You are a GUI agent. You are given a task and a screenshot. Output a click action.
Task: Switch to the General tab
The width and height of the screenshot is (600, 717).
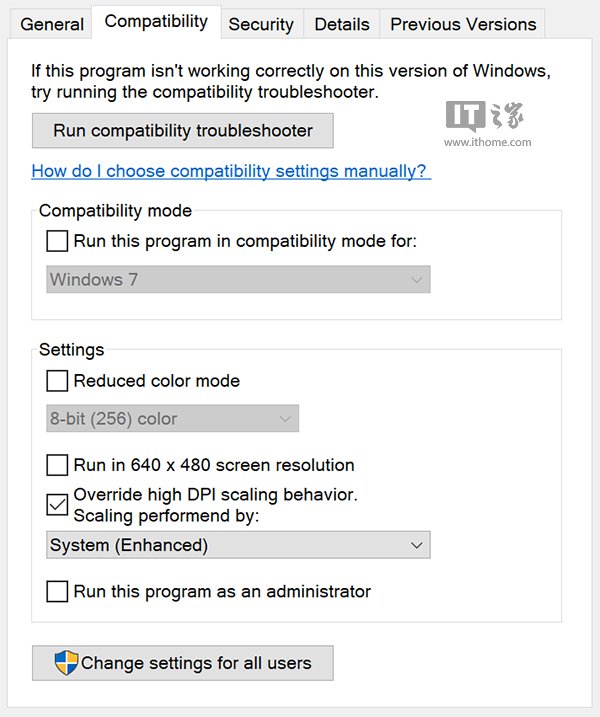(x=52, y=24)
